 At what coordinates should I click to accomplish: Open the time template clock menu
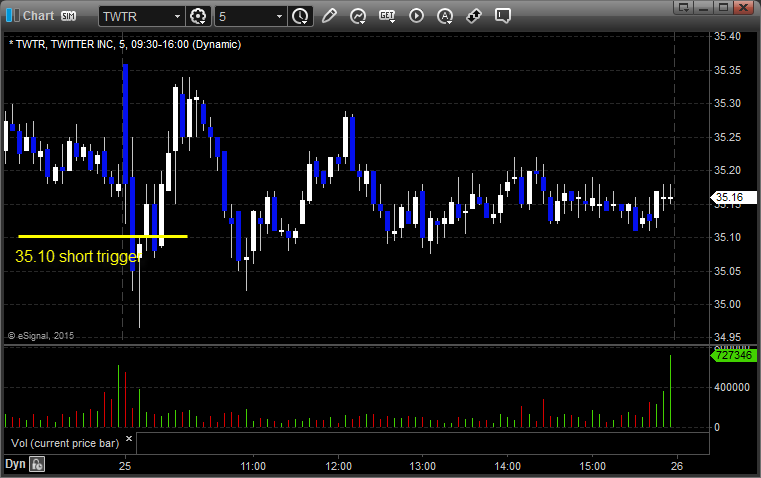(x=300, y=16)
